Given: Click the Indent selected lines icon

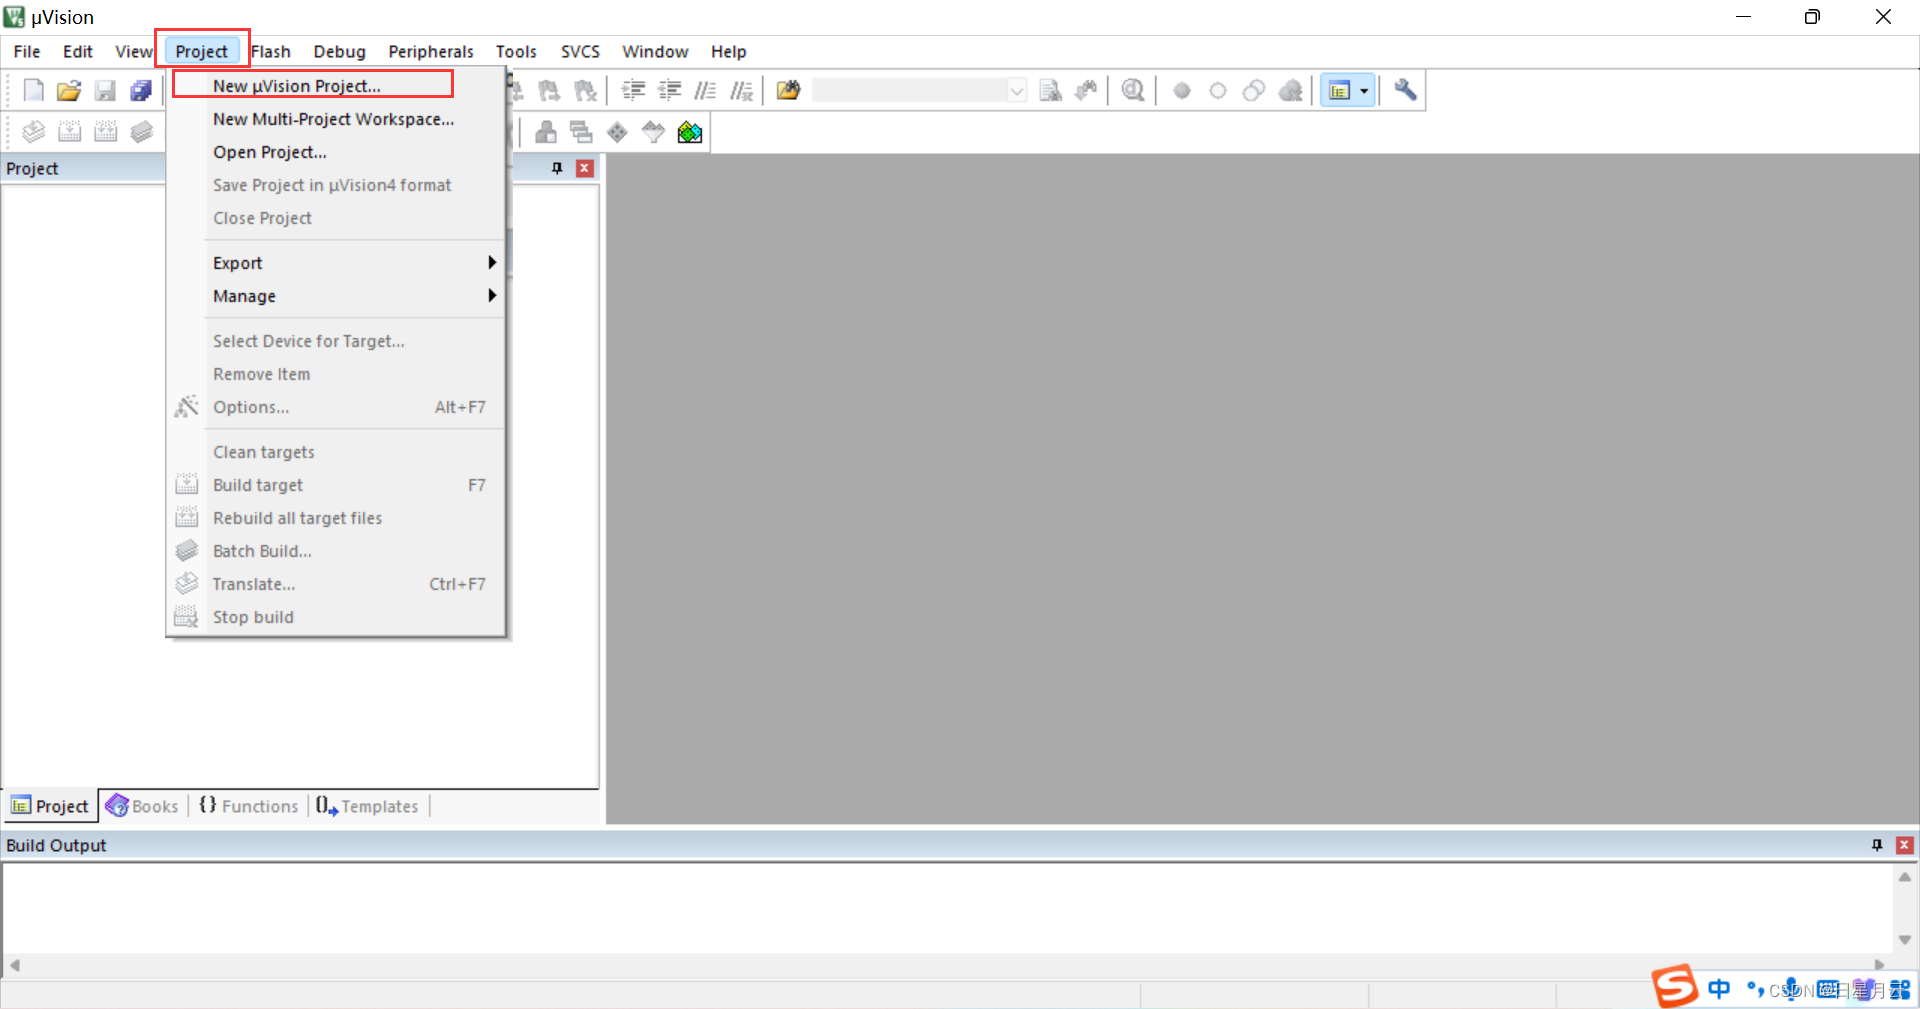Looking at the screenshot, I should point(633,91).
